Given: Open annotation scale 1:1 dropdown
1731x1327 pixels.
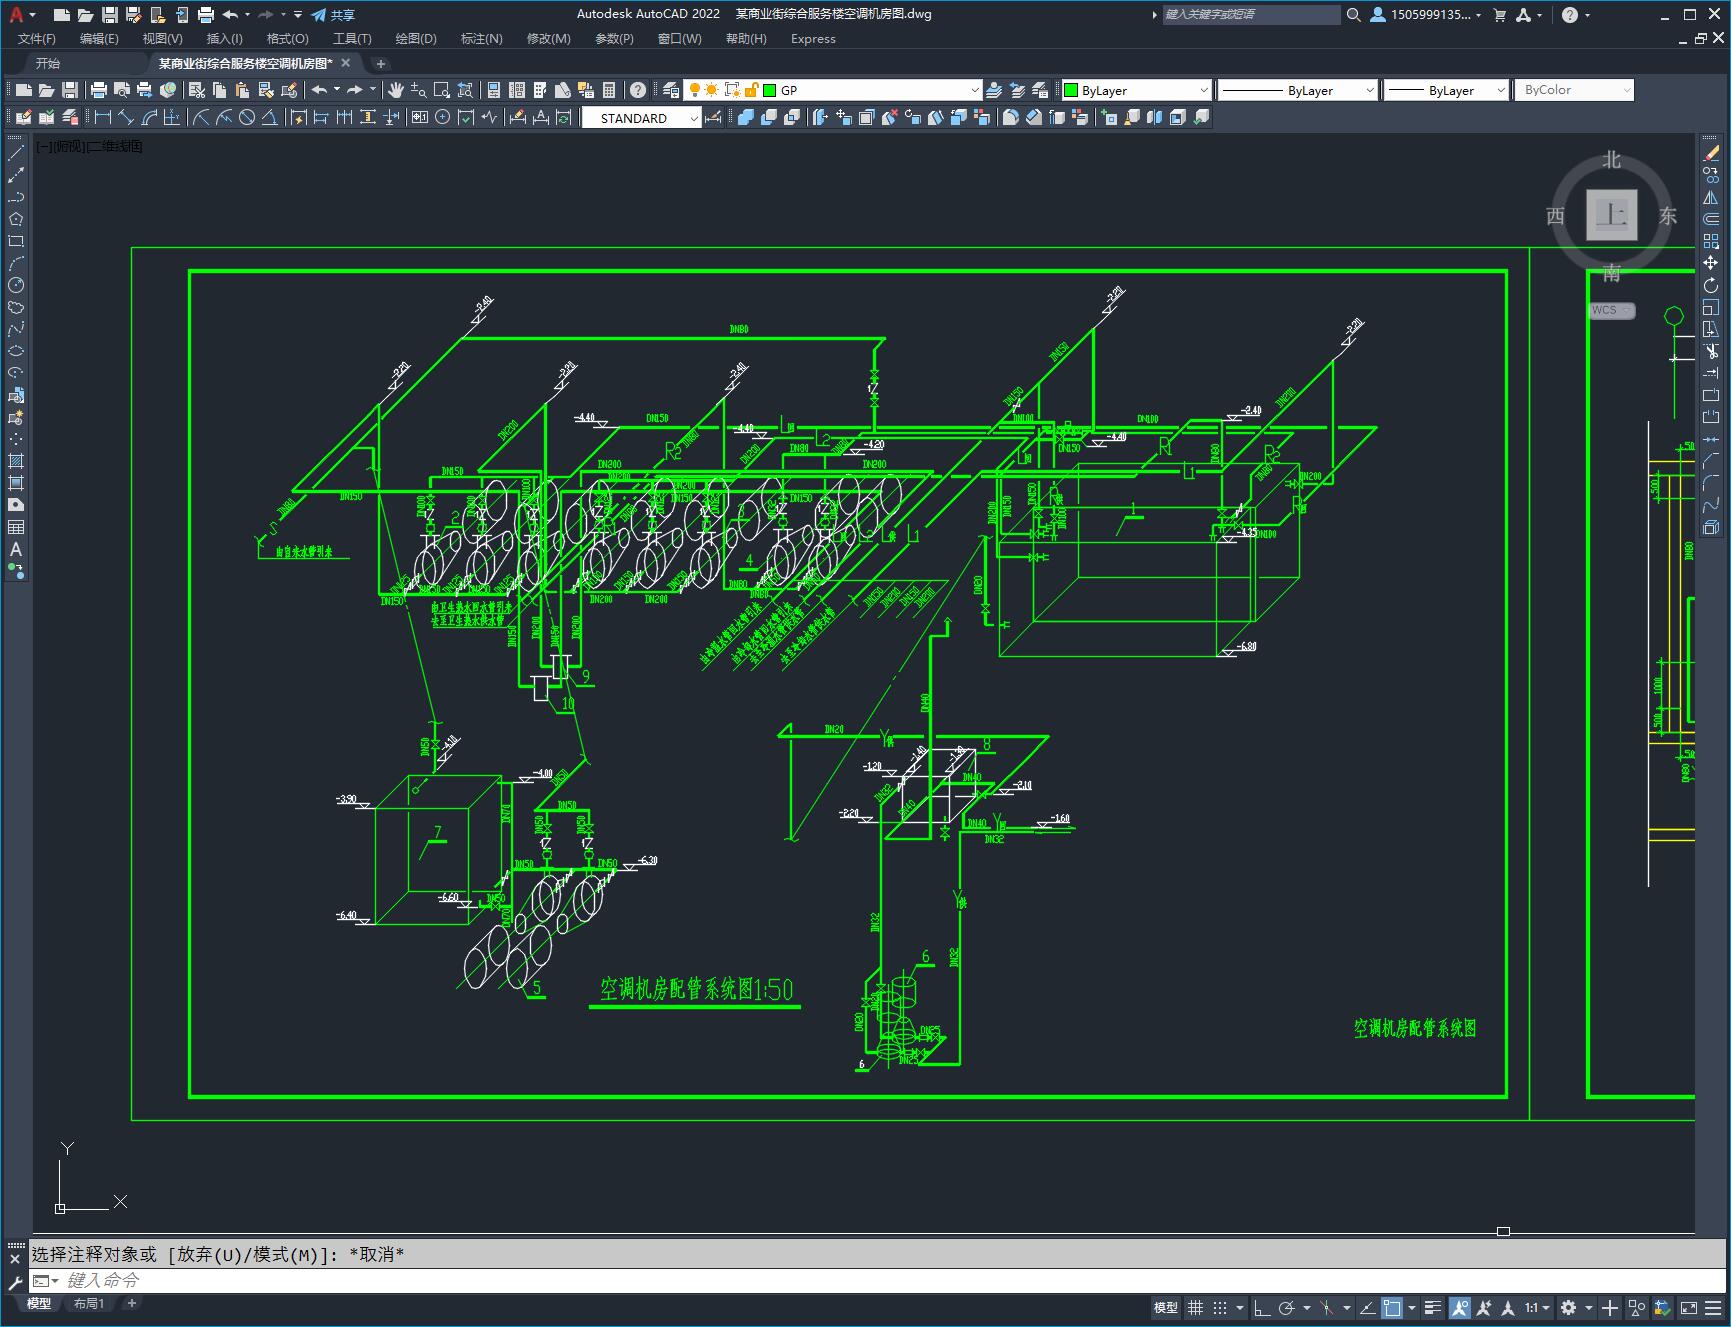Looking at the screenshot, I should (x=1537, y=1307).
